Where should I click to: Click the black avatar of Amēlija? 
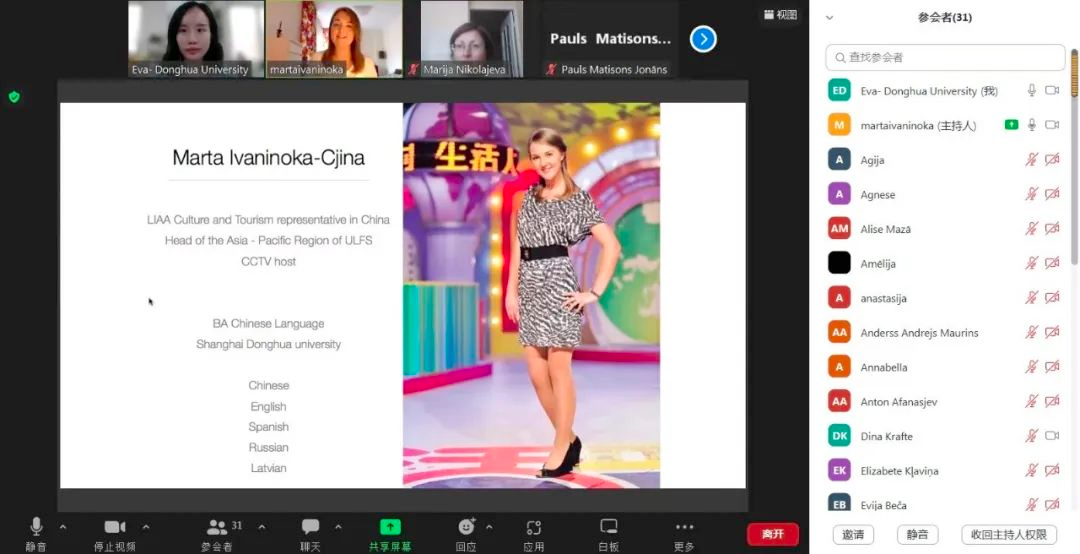839,263
